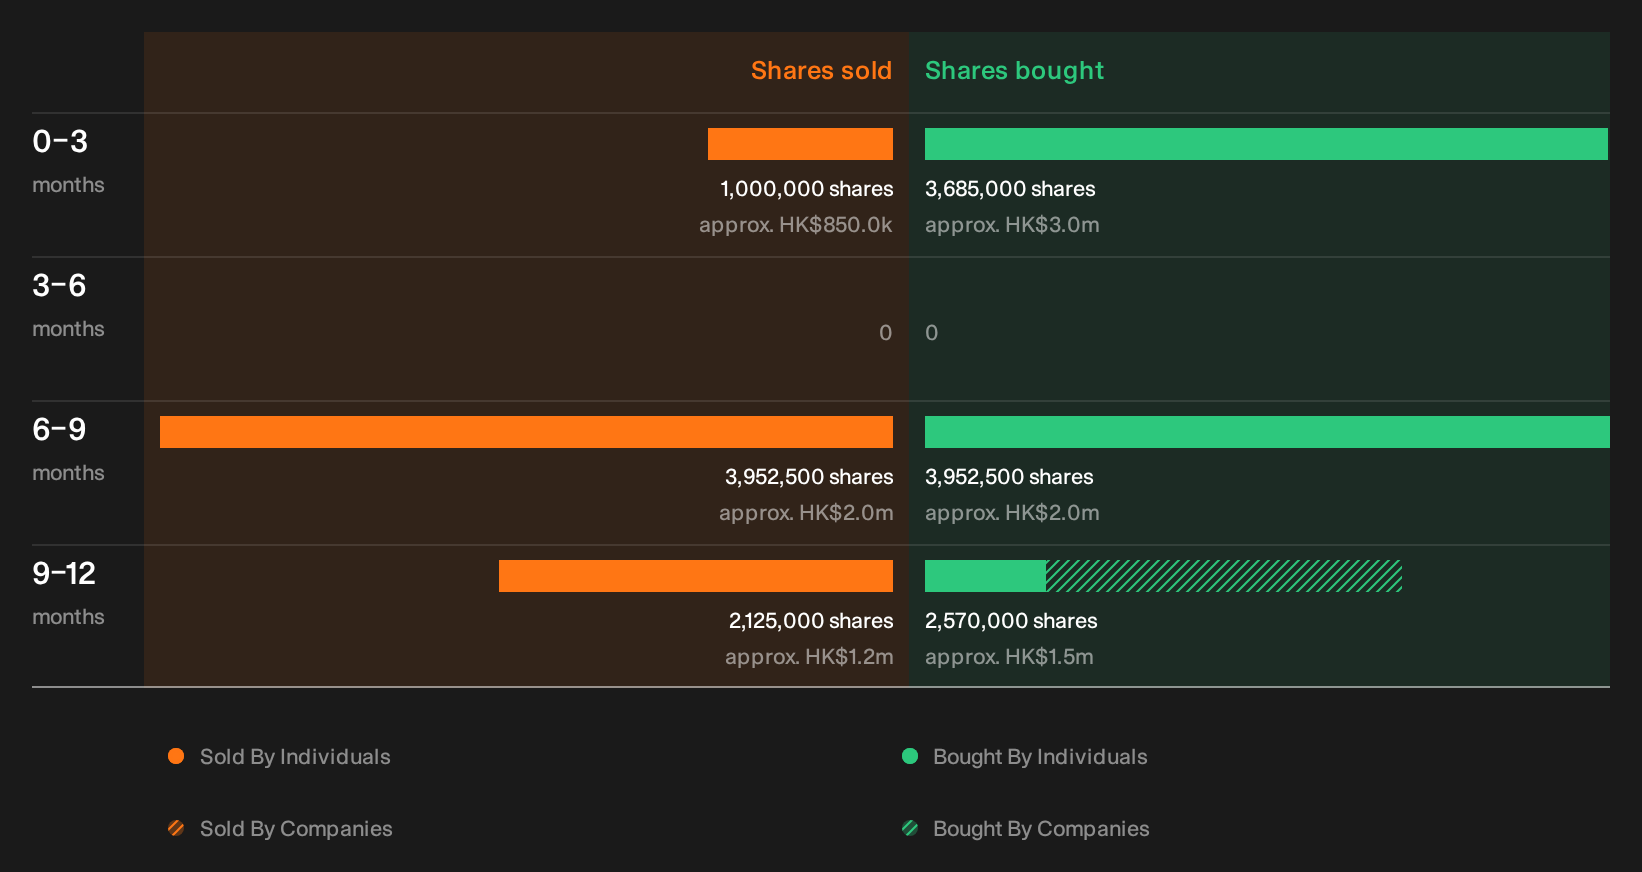Click the 9-12 months hatched companies bar segment
This screenshot has height=872, width=1642.
[1224, 576]
